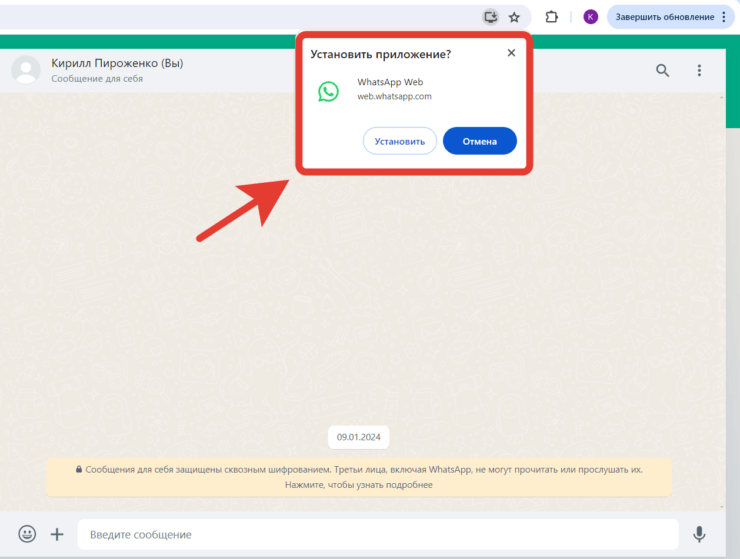The image size is (740, 559).
Task: Click the install app icon in address bar
Action: tap(490, 17)
